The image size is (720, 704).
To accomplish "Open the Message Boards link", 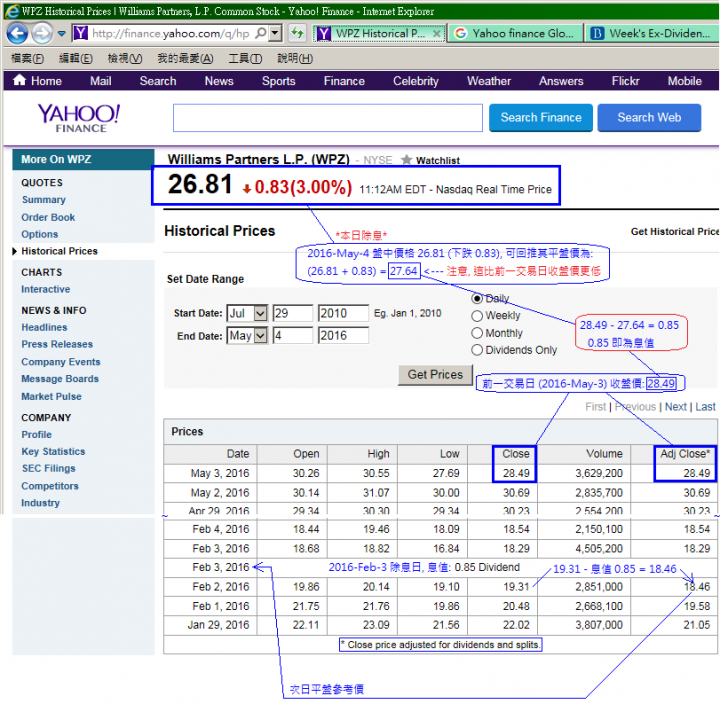I will [x=60, y=379].
